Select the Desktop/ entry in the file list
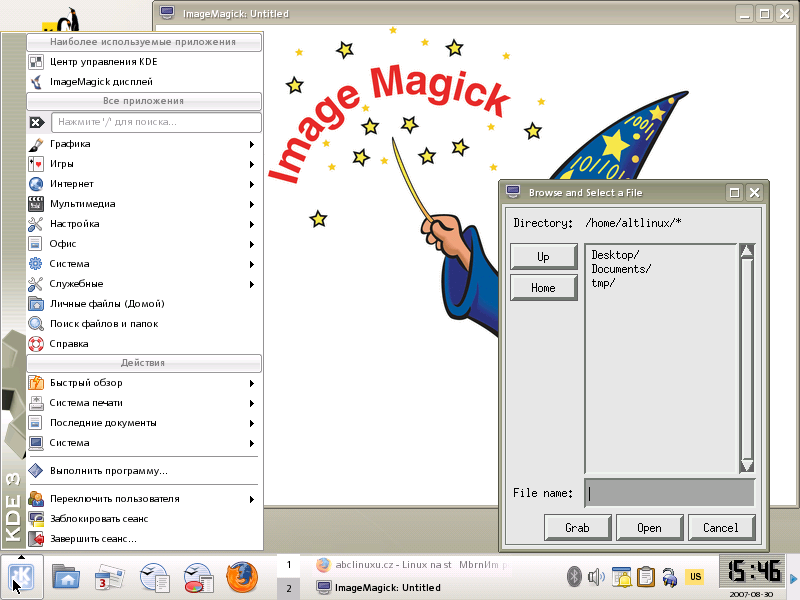Screen dimensions: 800x600 [615, 255]
